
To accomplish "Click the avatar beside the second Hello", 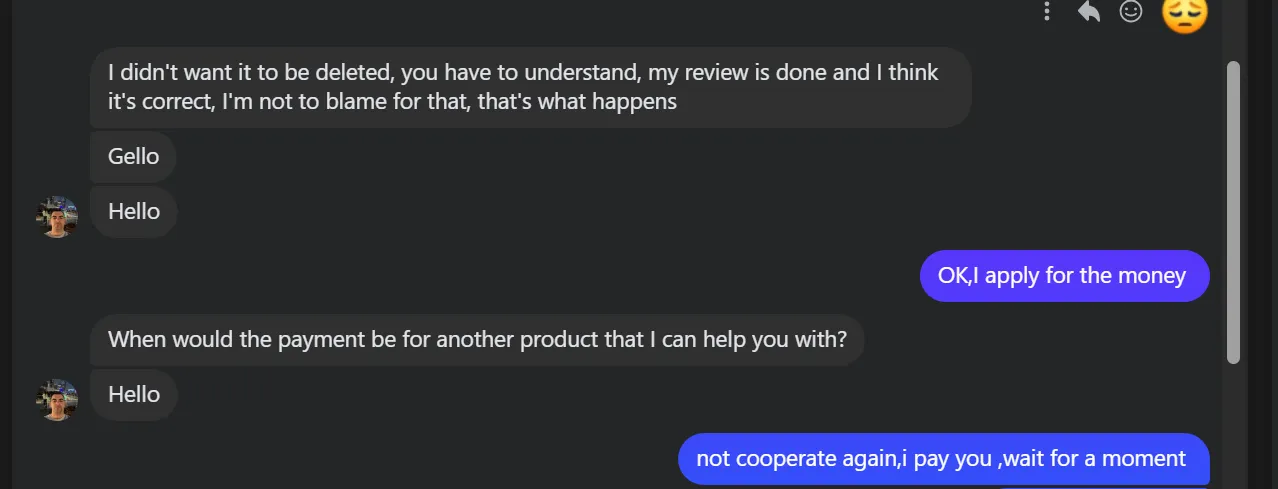I will (57, 399).
